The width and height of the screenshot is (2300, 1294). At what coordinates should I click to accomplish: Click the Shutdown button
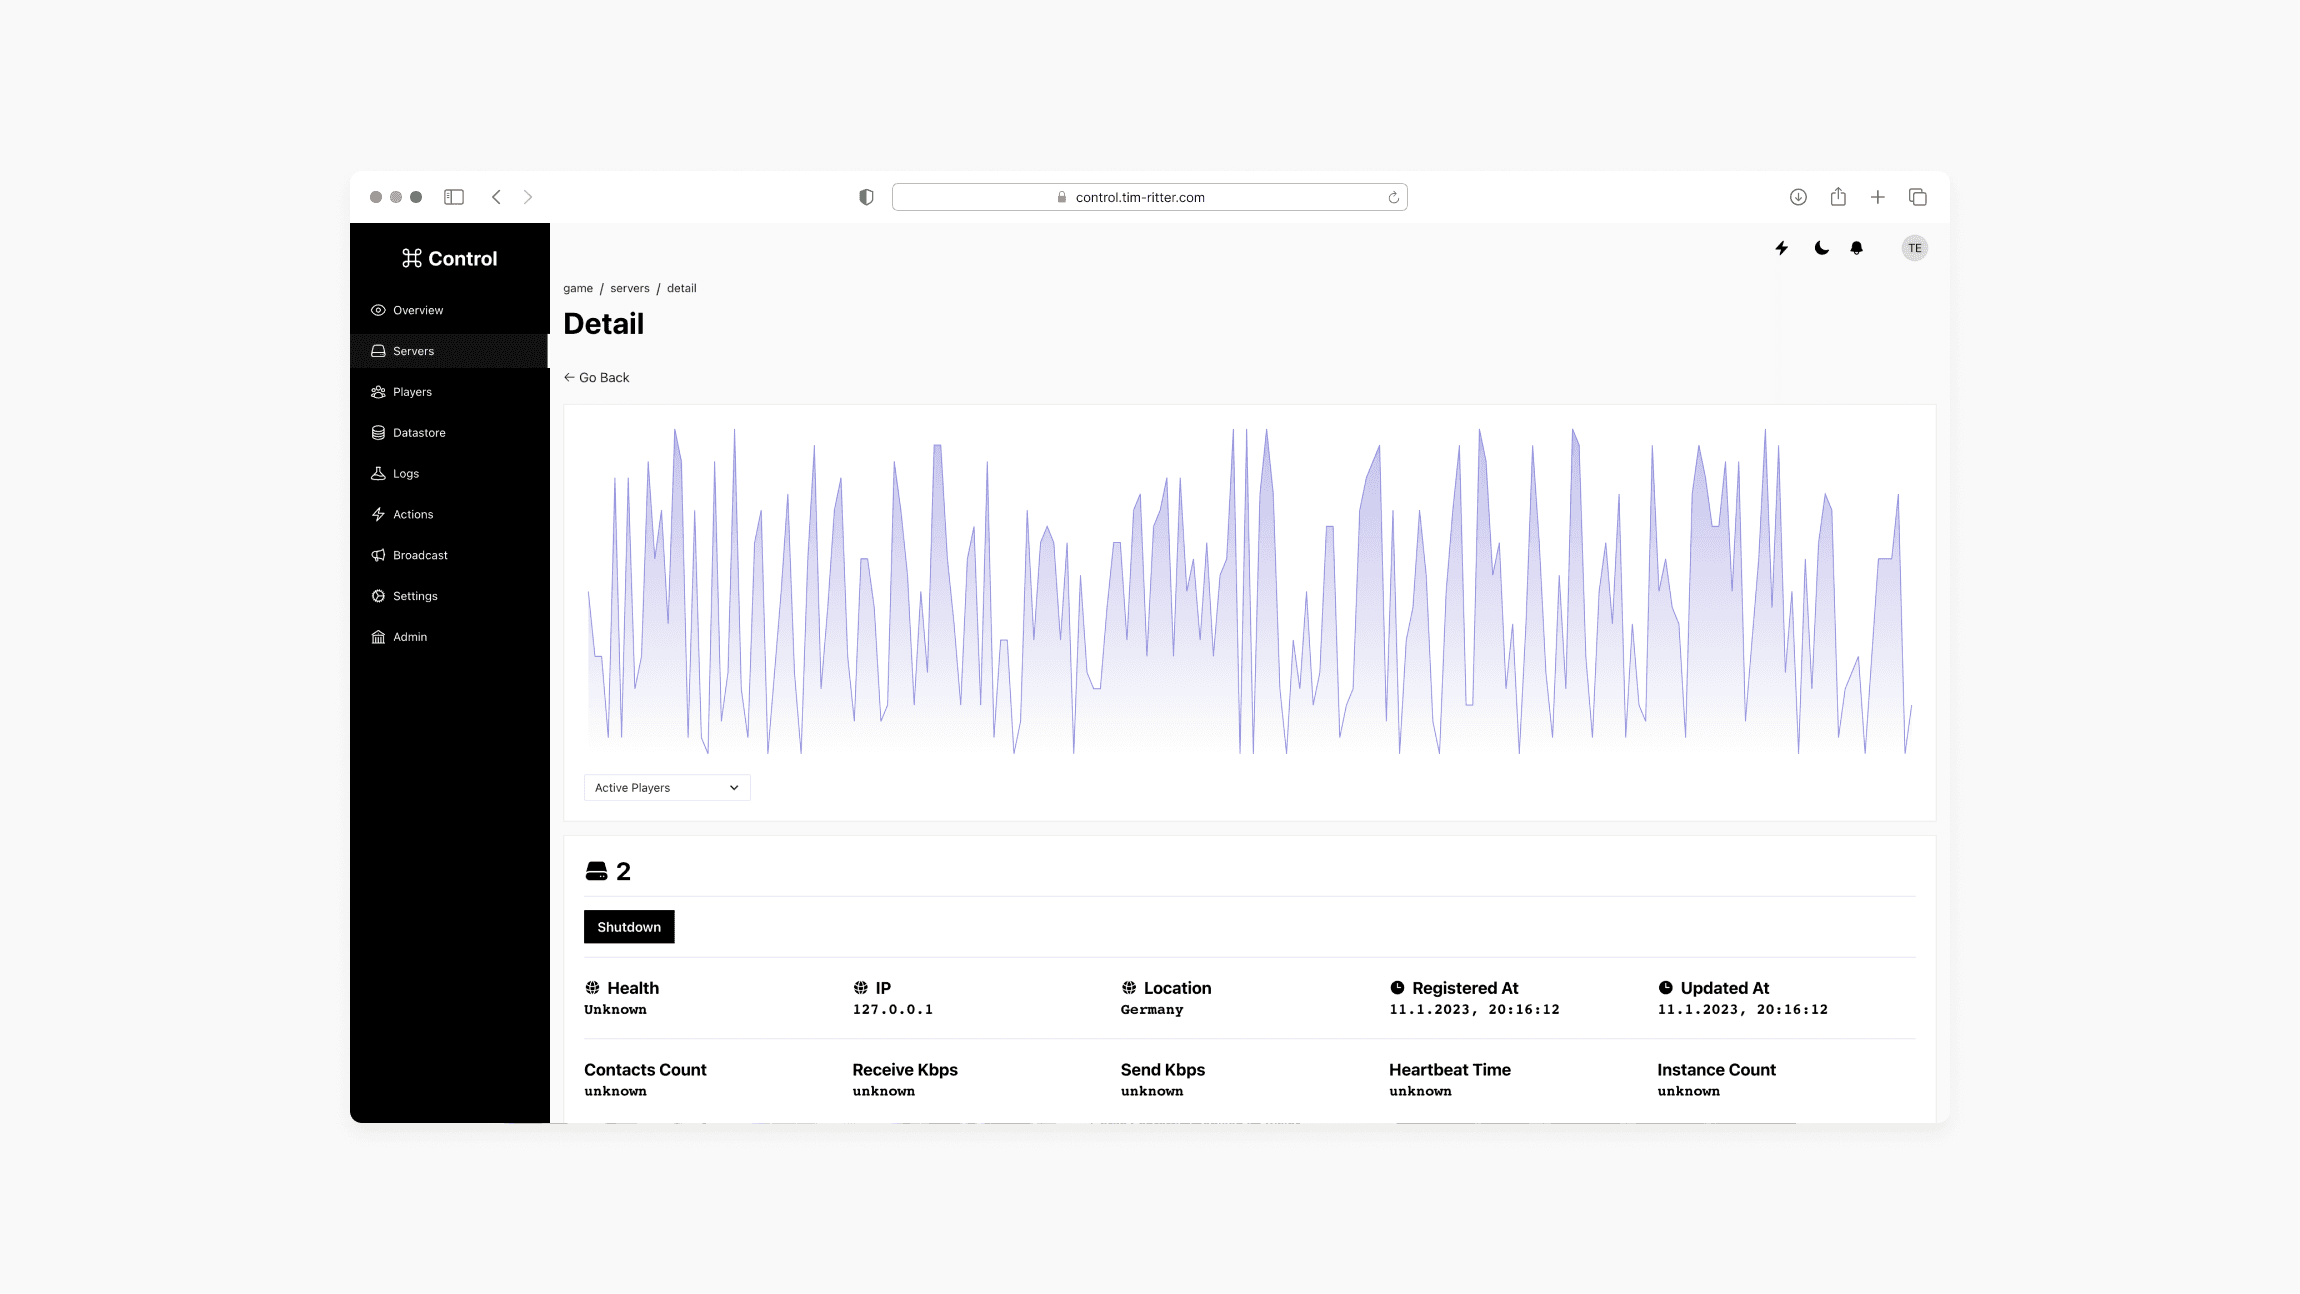629,926
